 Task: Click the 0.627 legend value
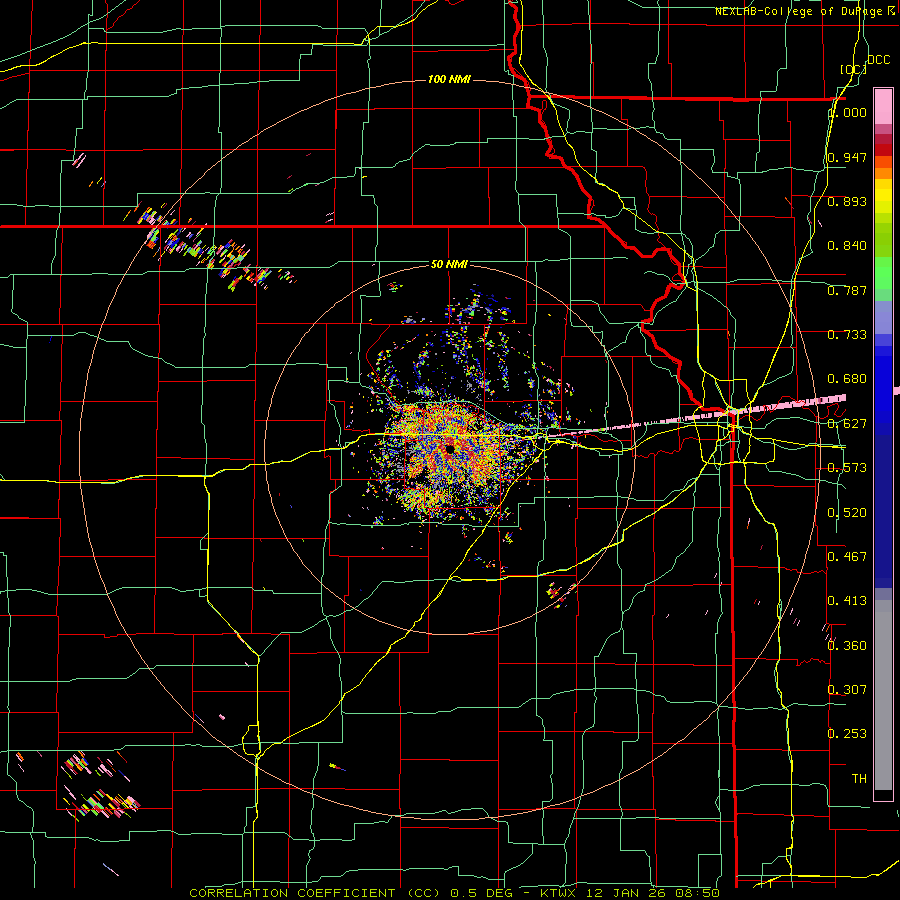(x=847, y=424)
